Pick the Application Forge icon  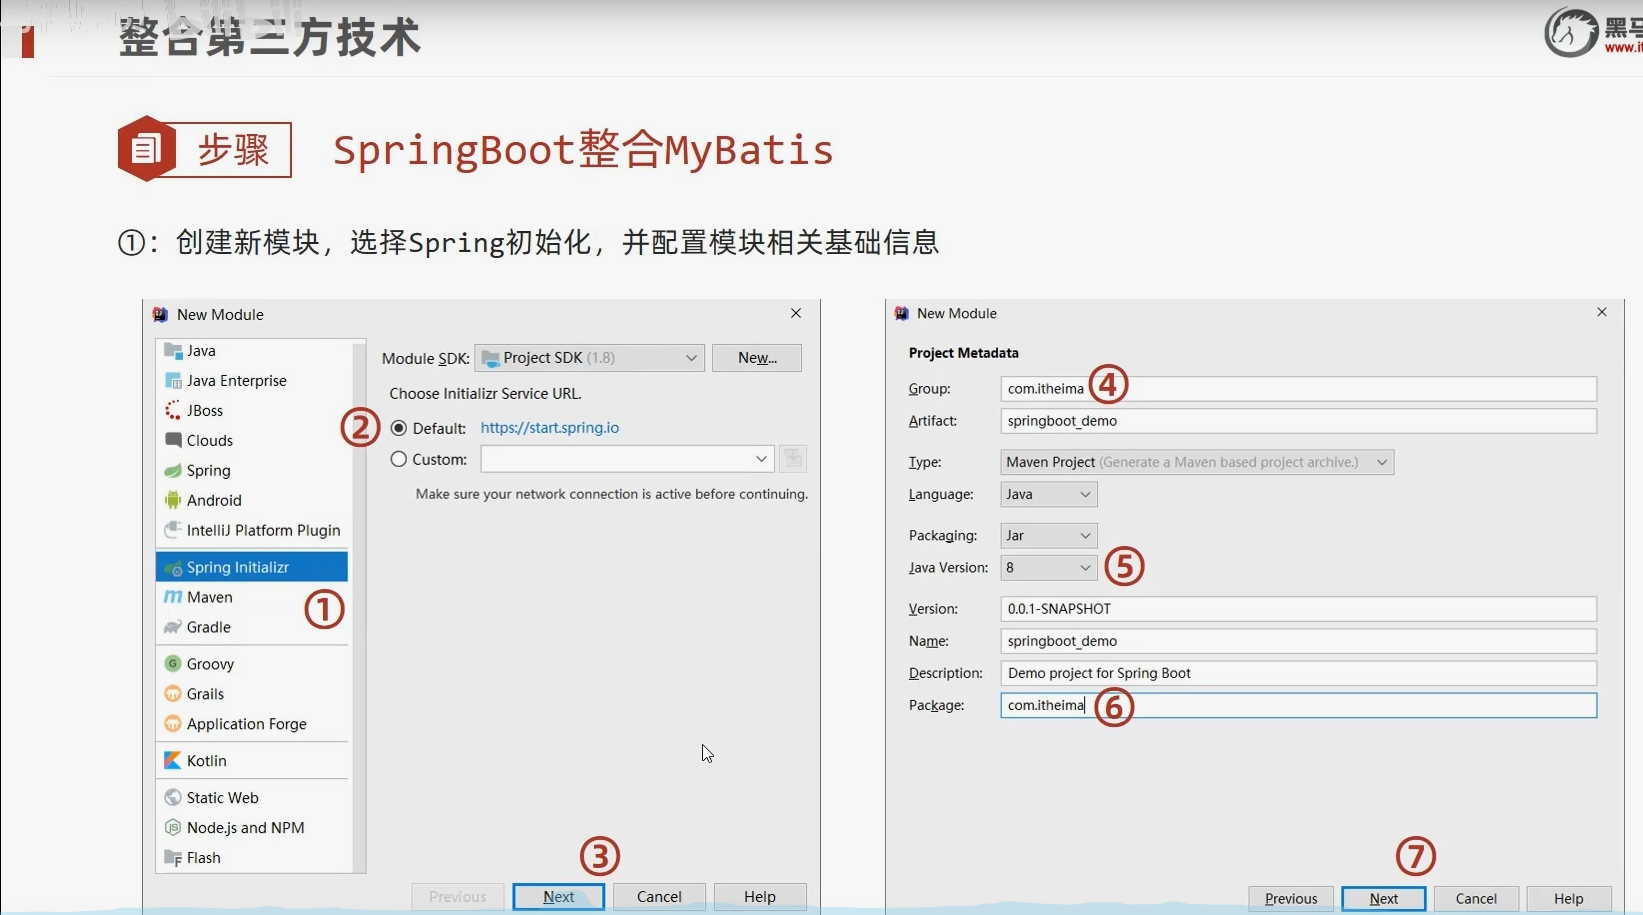(x=173, y=724)
